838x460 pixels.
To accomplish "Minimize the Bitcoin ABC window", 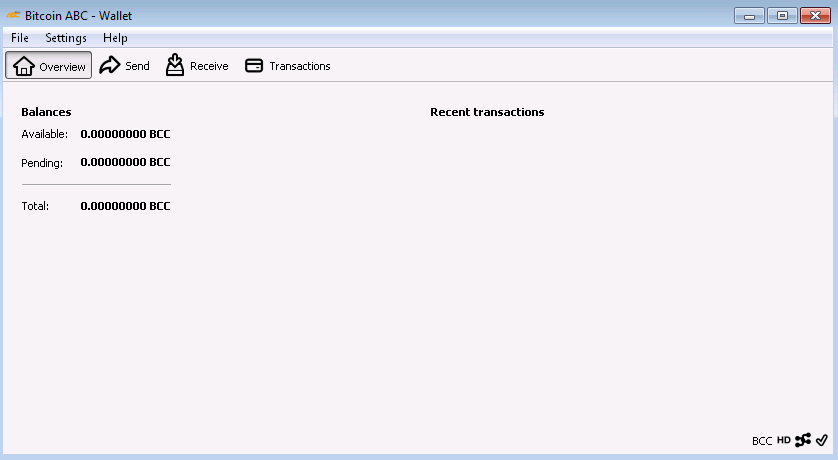I will point(749,16).
